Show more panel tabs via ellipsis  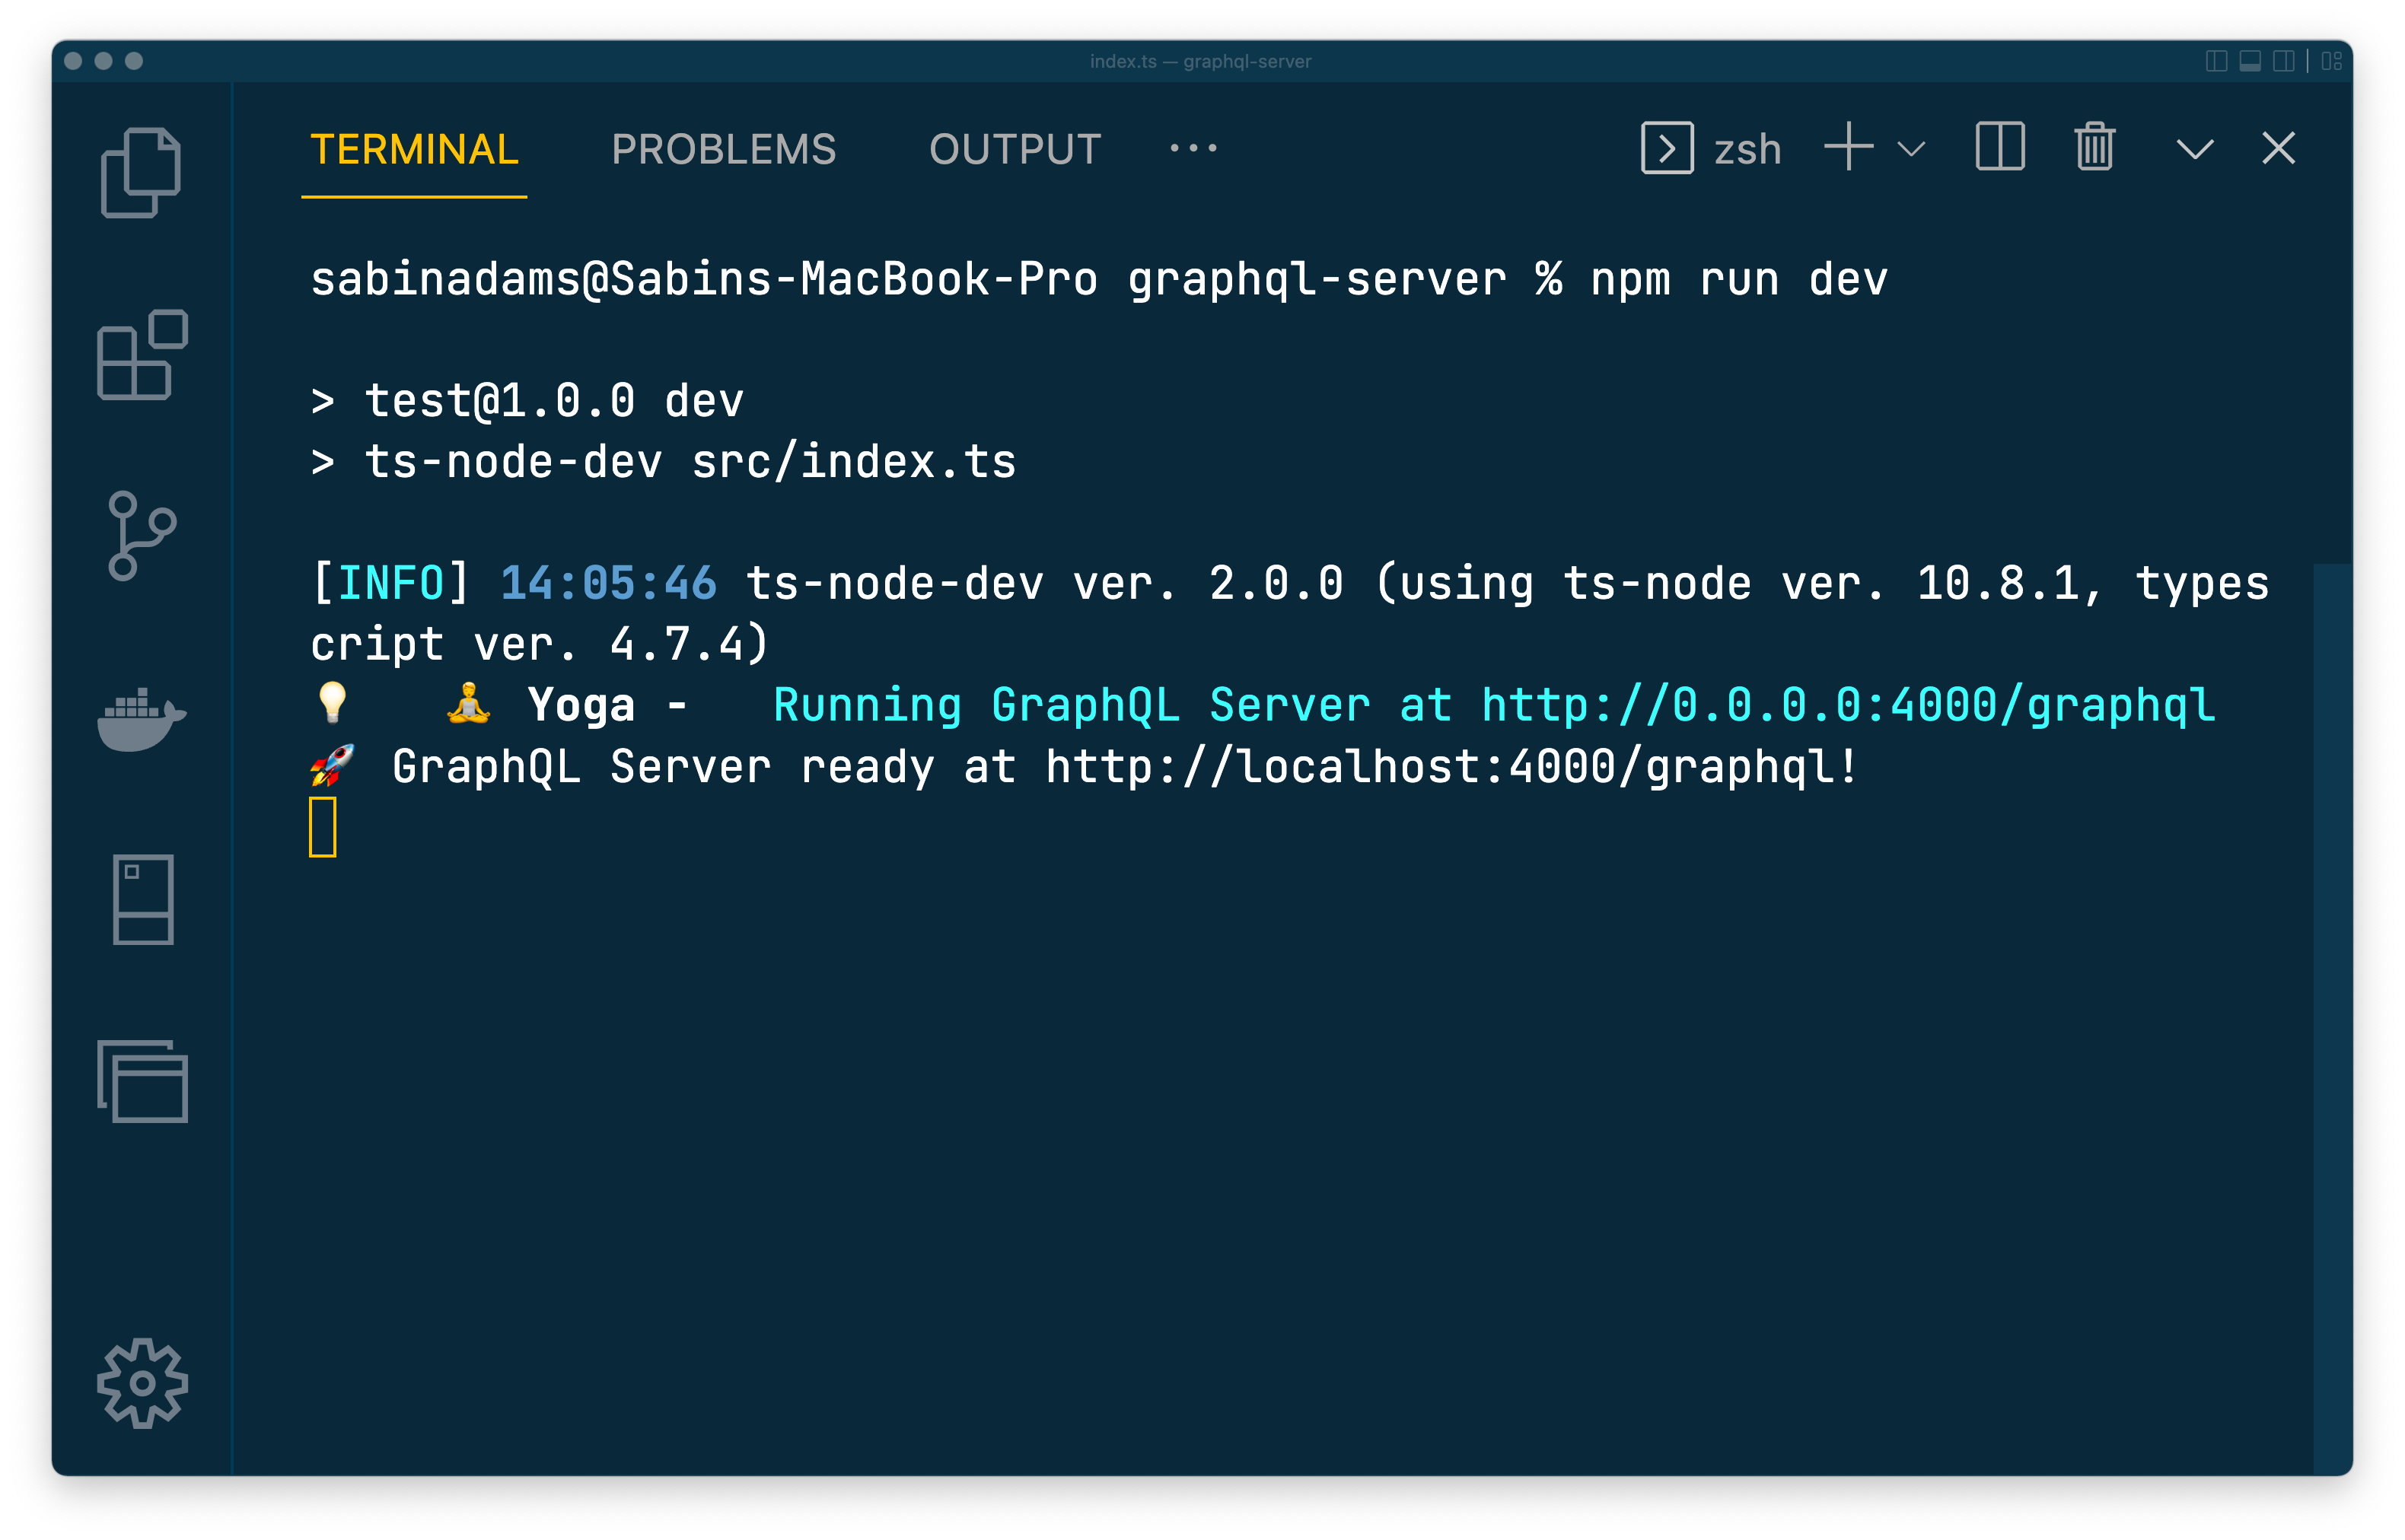pos(1193,148)
